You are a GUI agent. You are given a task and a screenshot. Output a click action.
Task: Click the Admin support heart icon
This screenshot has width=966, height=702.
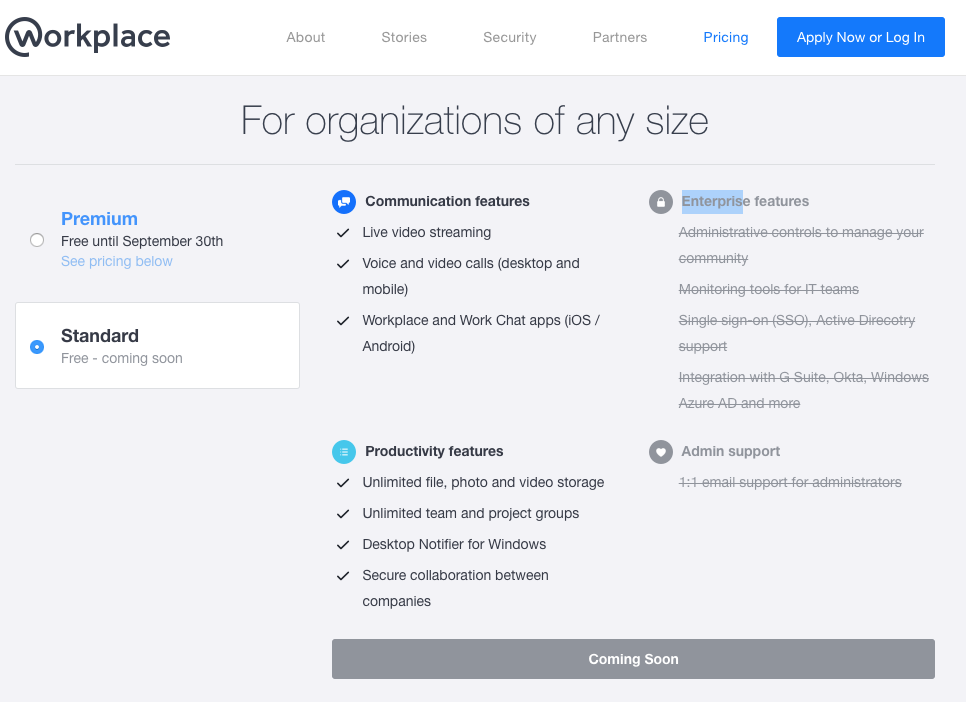660,452
